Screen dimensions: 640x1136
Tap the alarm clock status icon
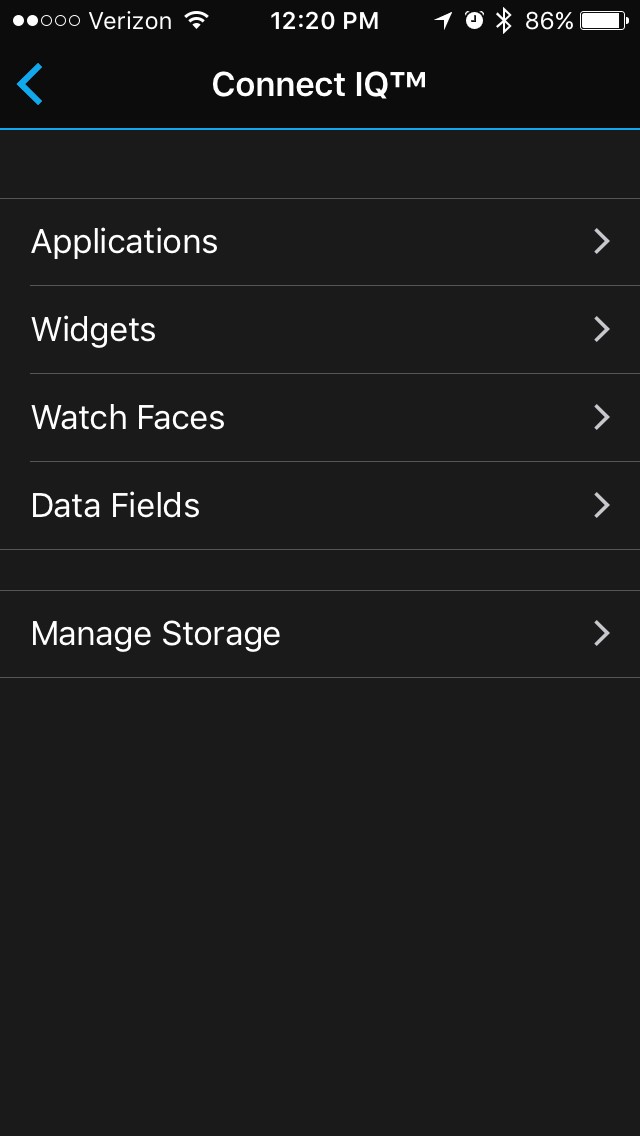tap(474, 20)
